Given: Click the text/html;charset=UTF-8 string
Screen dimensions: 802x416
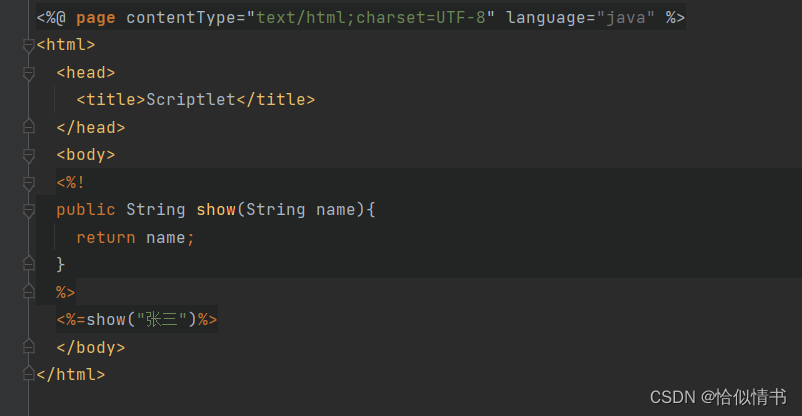Looking at the screenshot, I should point(371,18).
